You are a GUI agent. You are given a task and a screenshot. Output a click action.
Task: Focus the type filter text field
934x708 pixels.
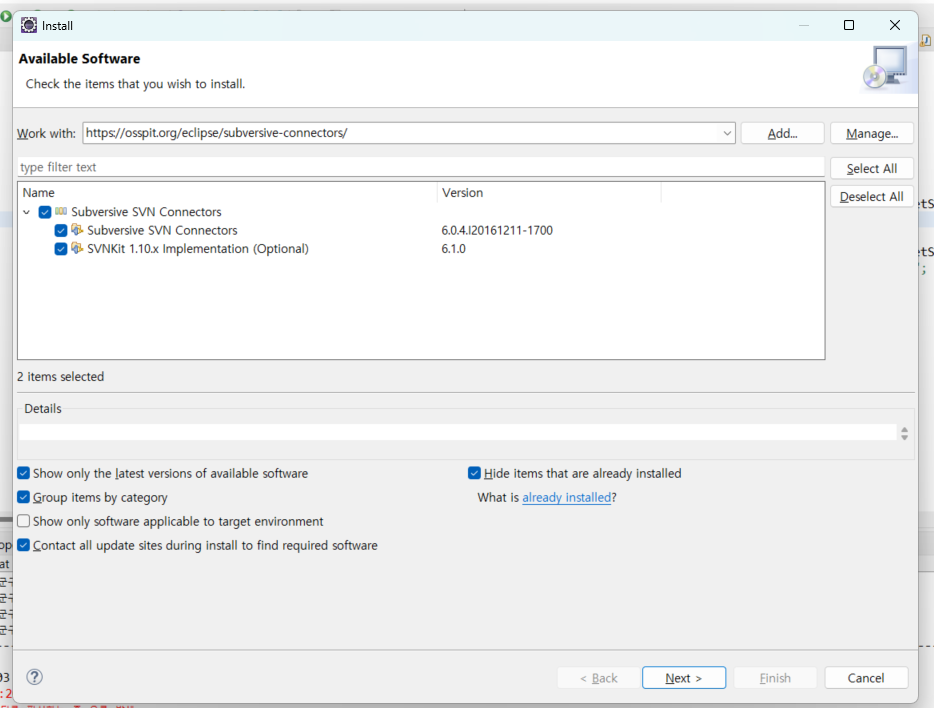tap(421, 167)
